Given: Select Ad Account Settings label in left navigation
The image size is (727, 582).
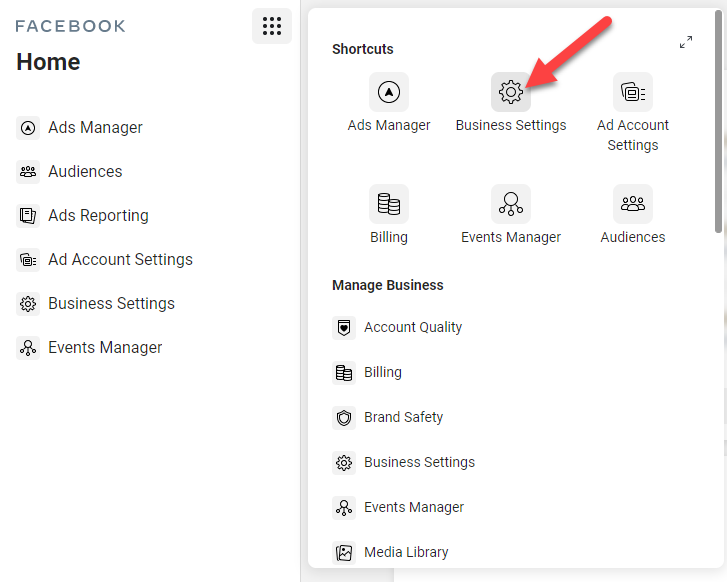Looking at the screenshot, I should tap(121, 260).
